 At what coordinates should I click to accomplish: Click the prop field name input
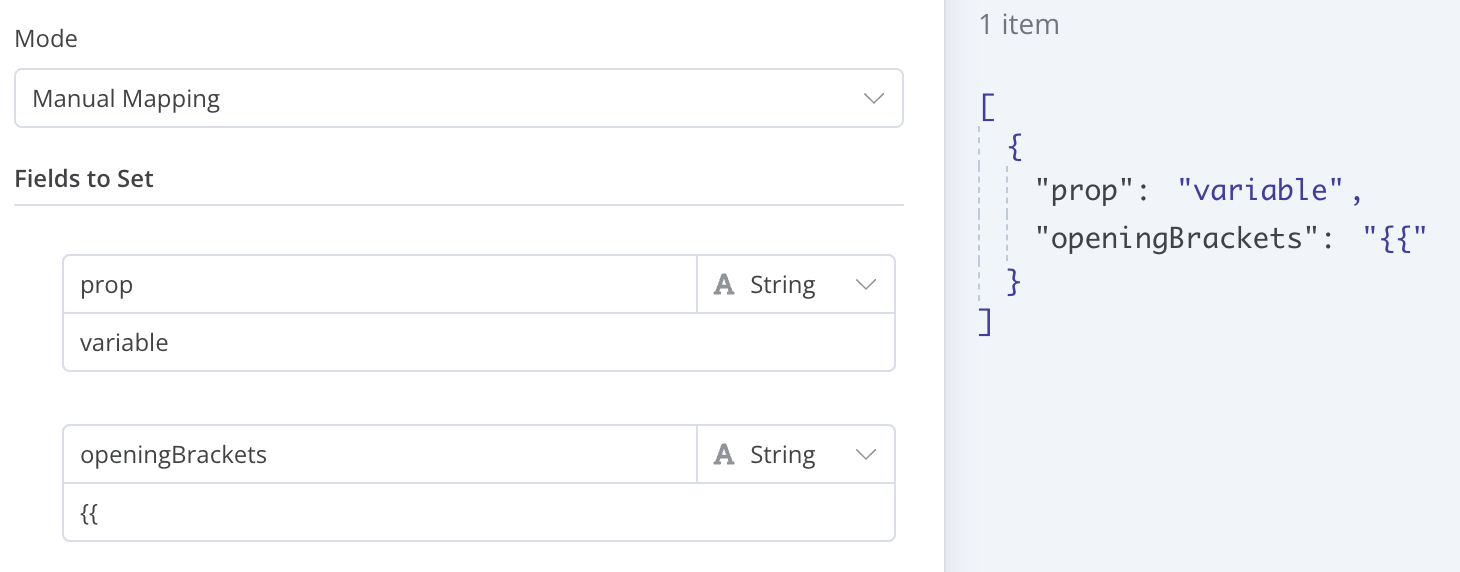[380, 285]
